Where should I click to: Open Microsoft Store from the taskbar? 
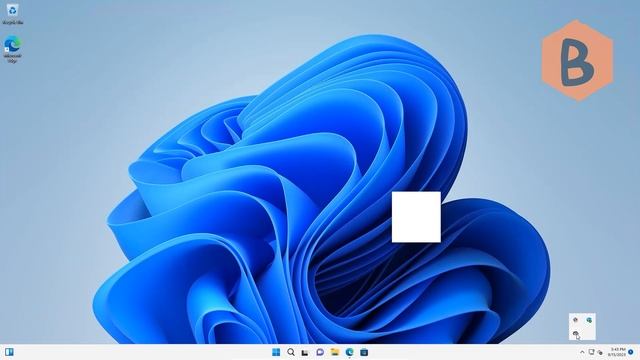pyautogui.click(x=364, y=352)
